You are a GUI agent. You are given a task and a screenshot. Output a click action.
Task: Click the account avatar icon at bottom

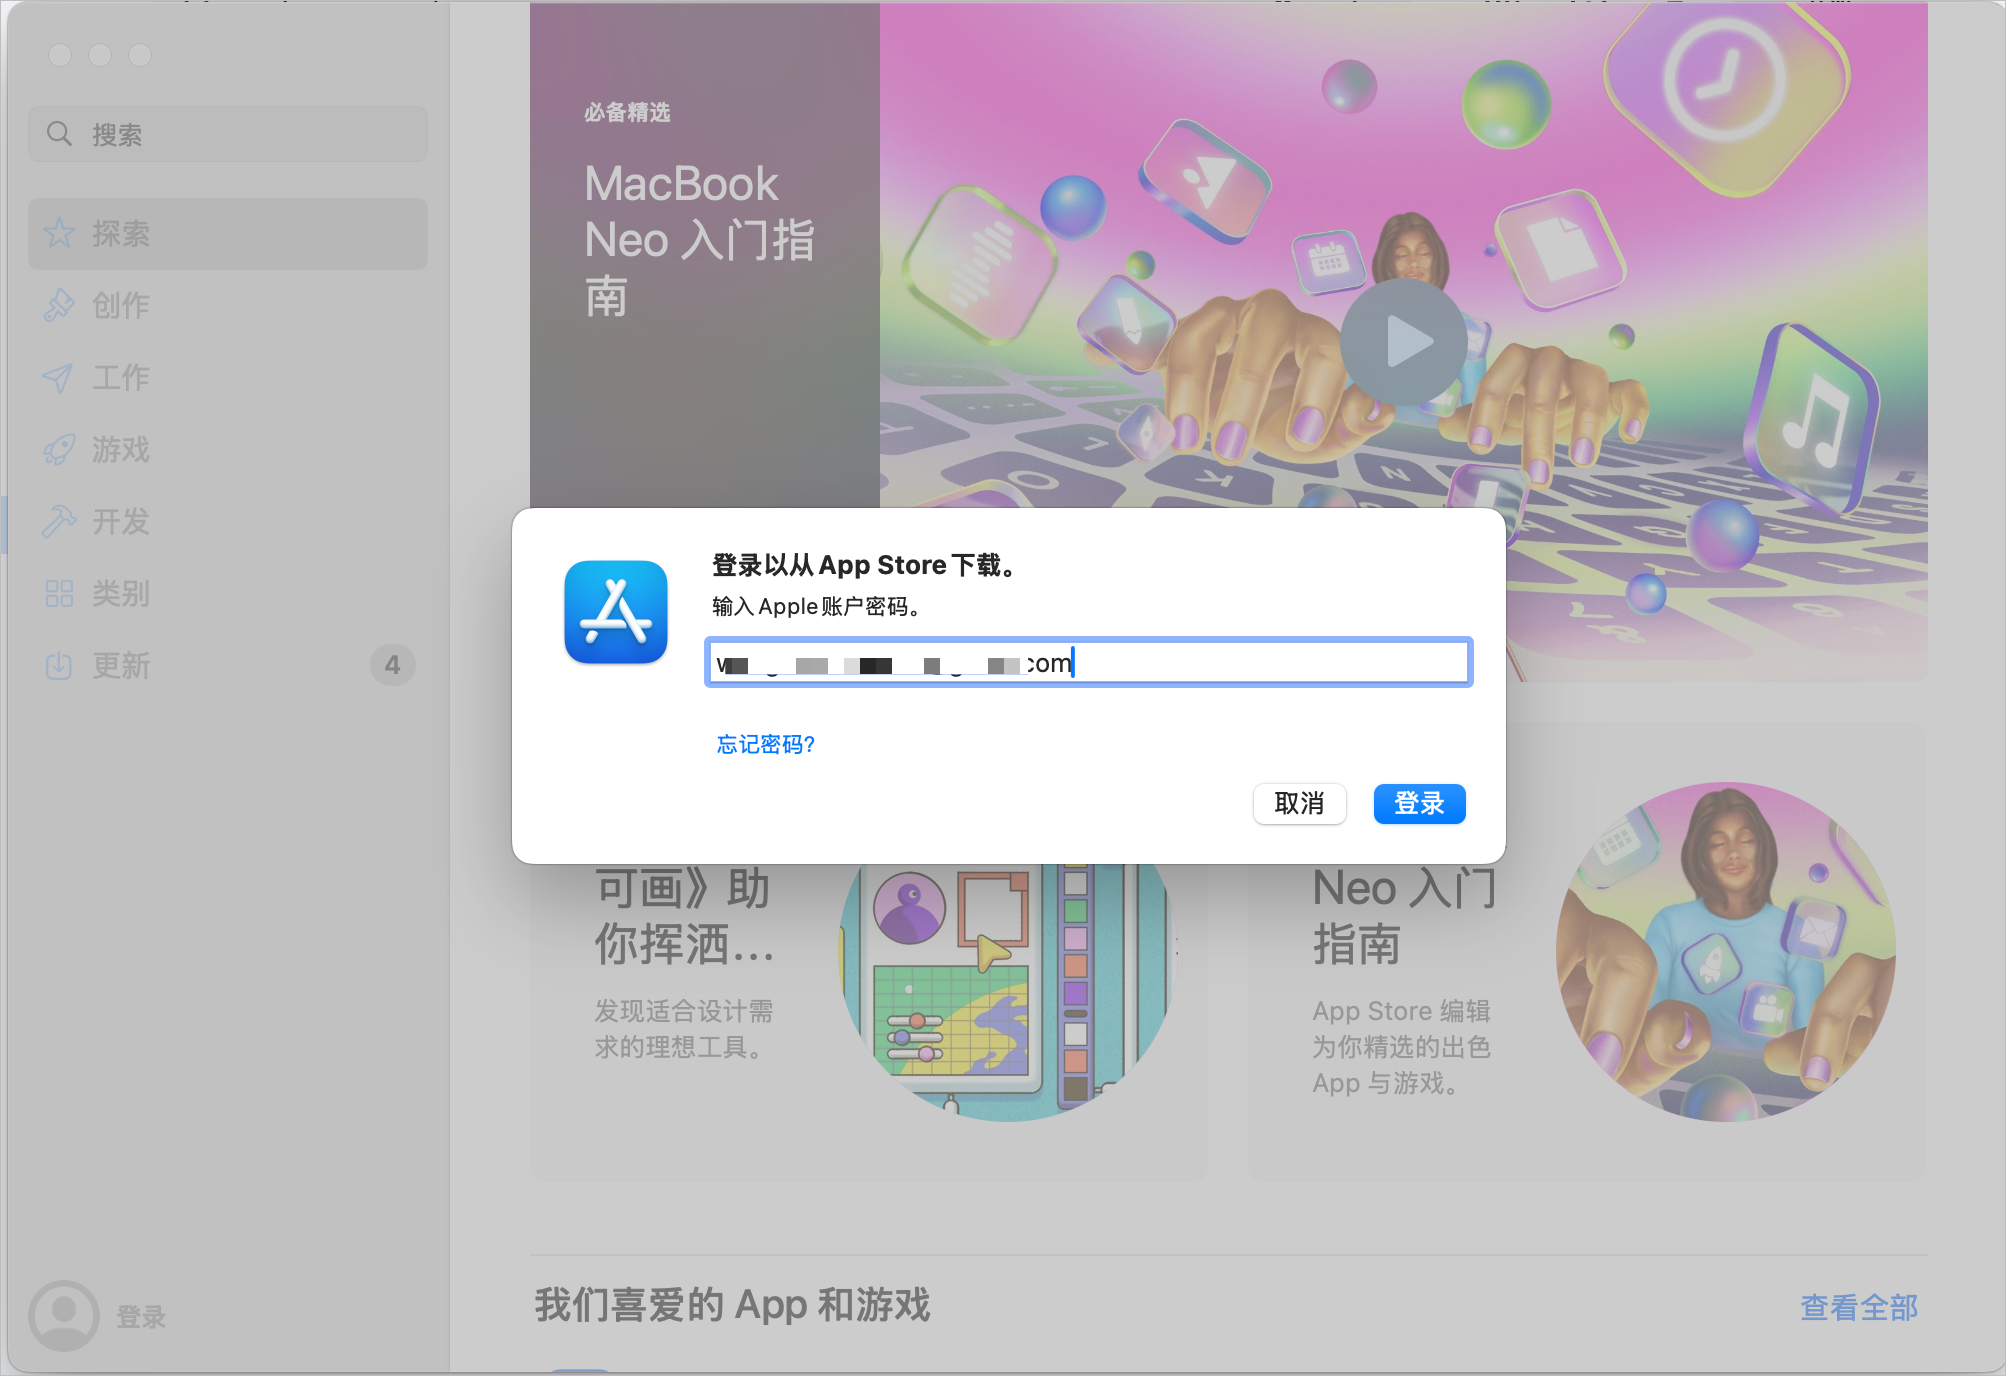(x=64, y=1316)
